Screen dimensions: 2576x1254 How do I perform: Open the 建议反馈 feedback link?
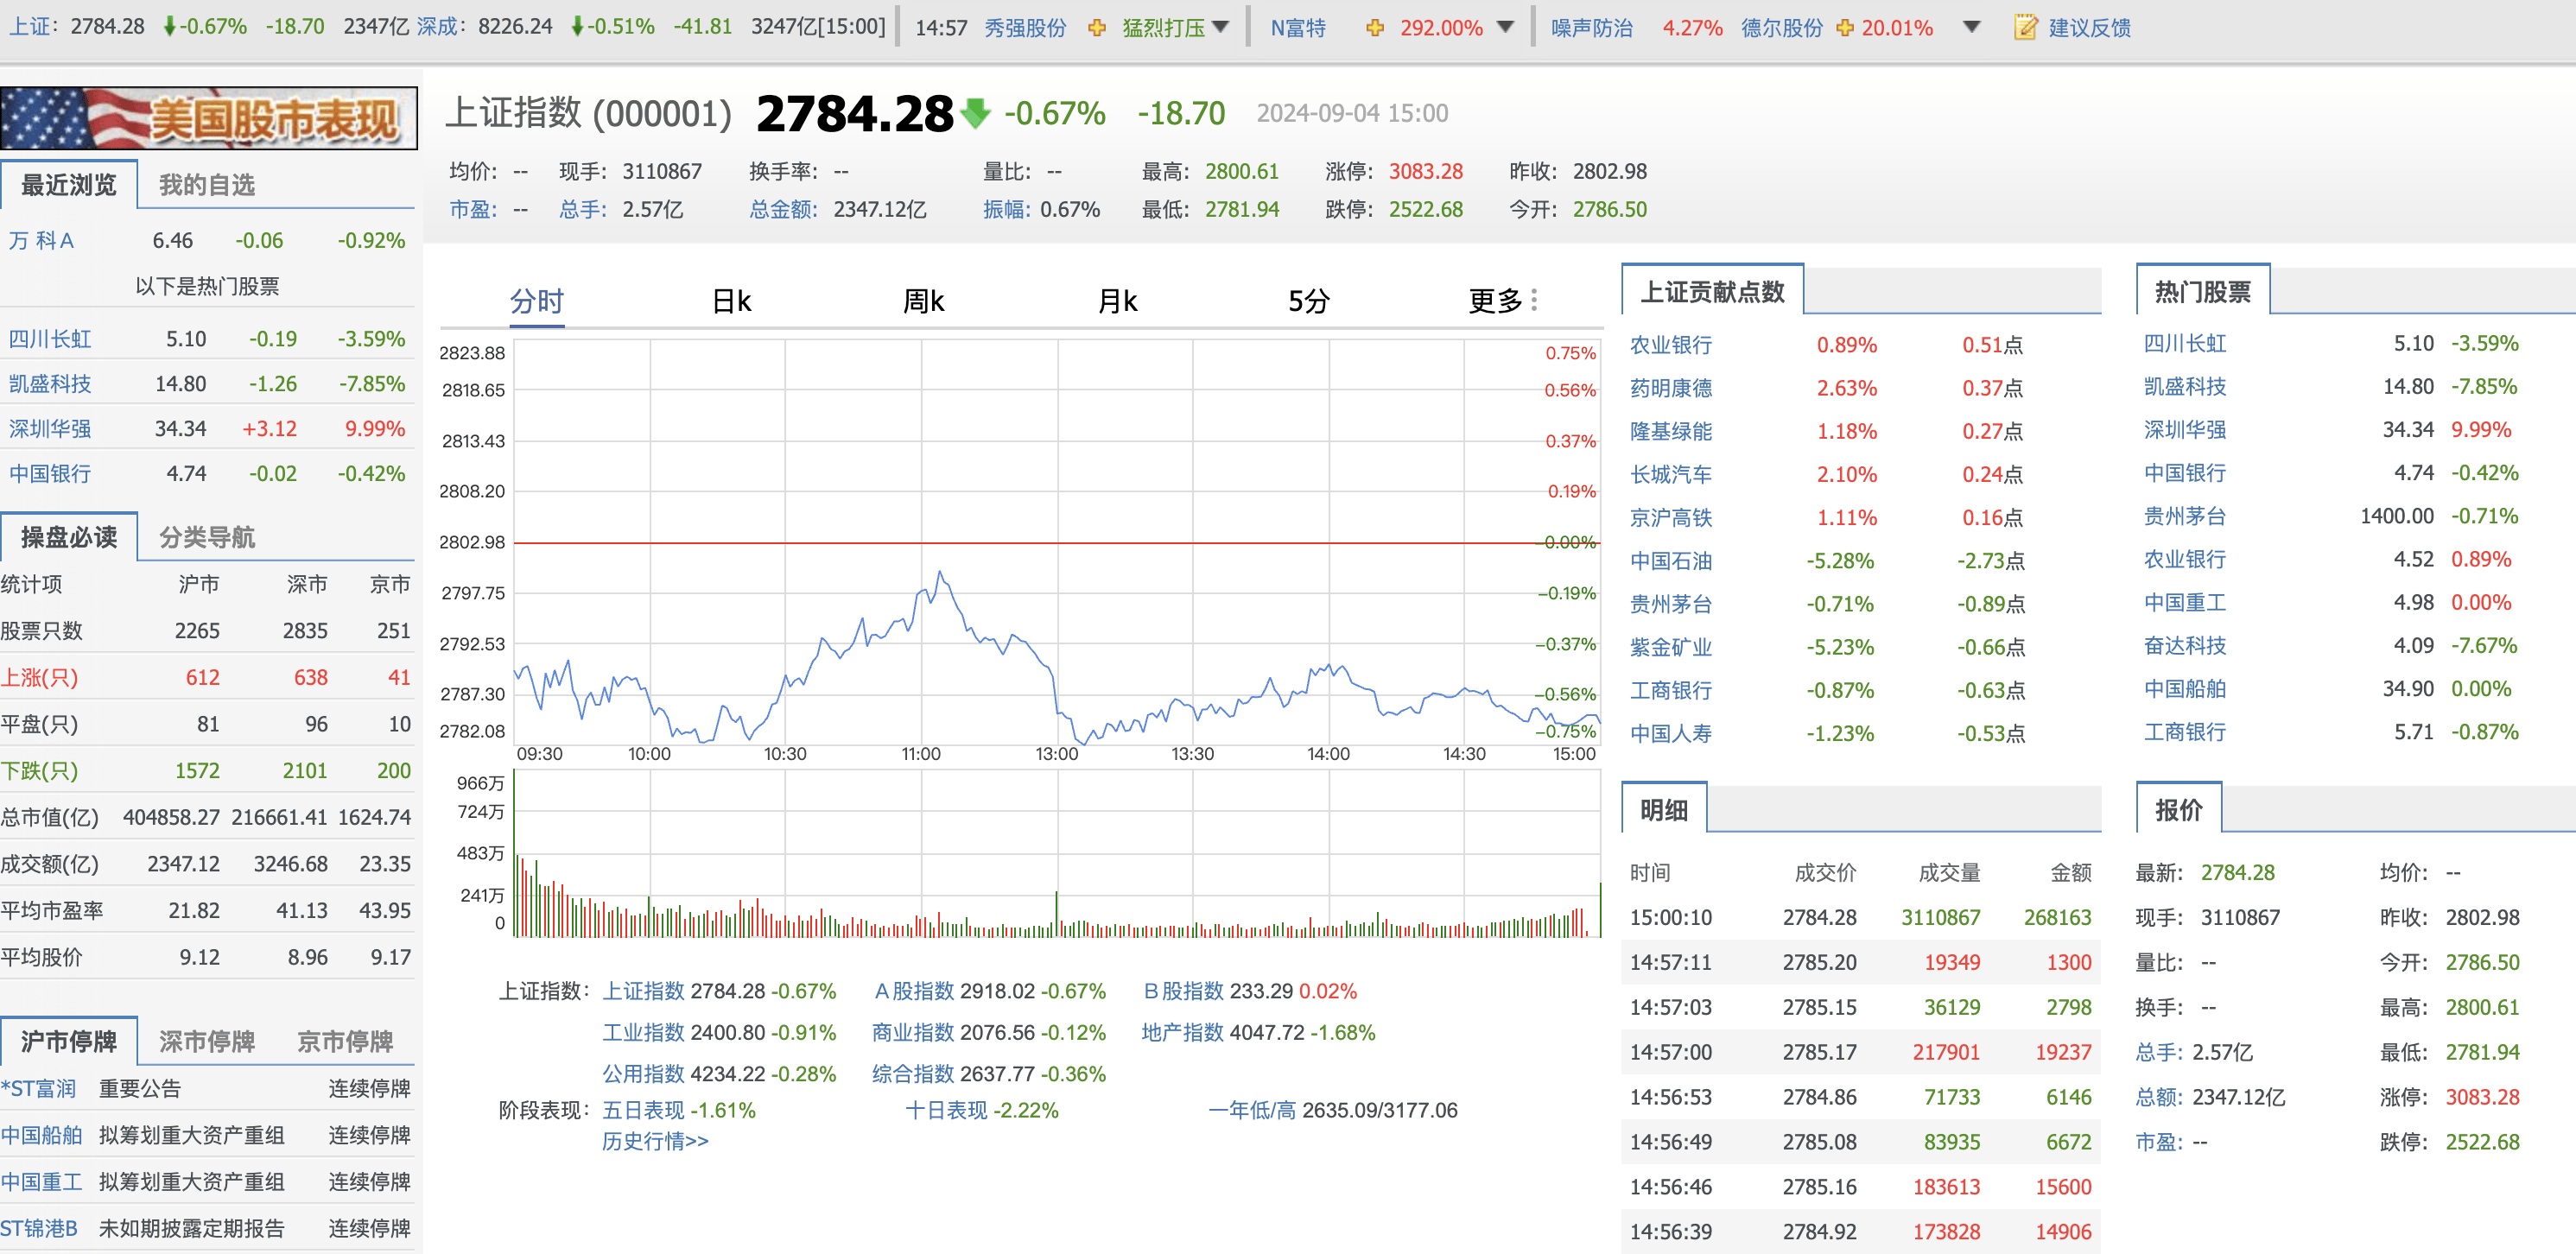2090,28
